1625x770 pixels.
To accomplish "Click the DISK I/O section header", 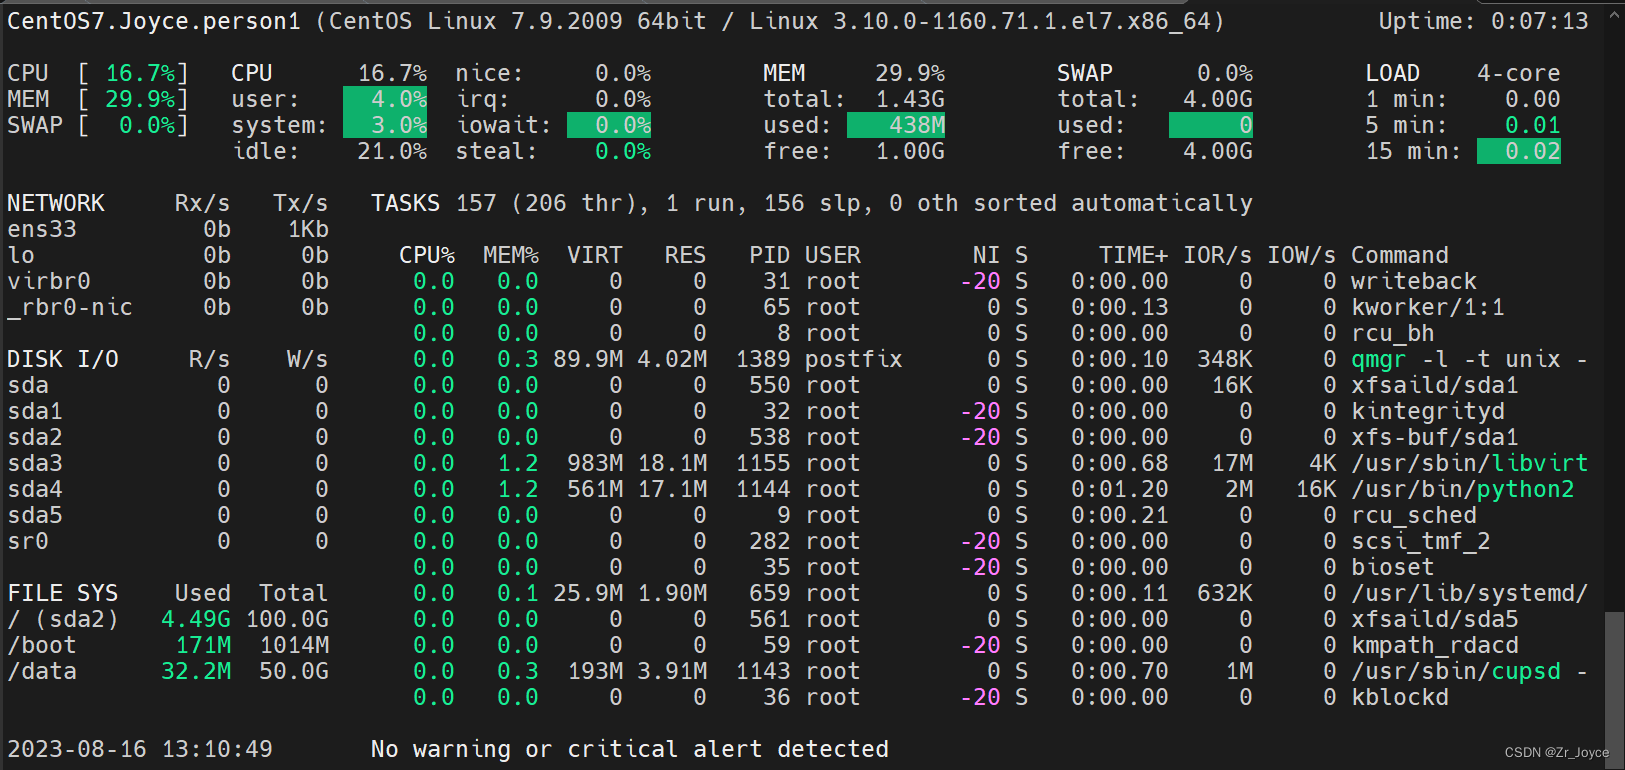I will click(63, 359).
